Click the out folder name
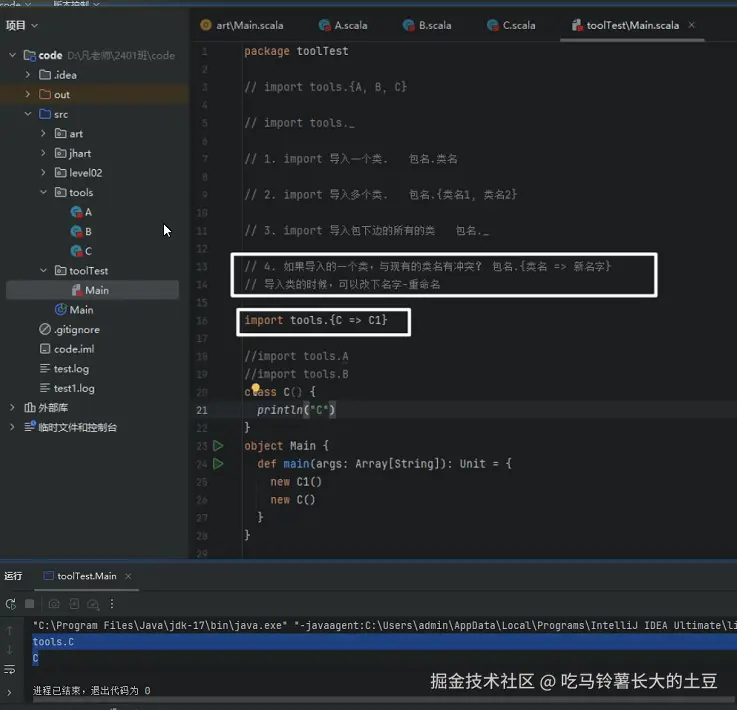The width and height of the screenshot is (737, 710). [x=62, y=94]
